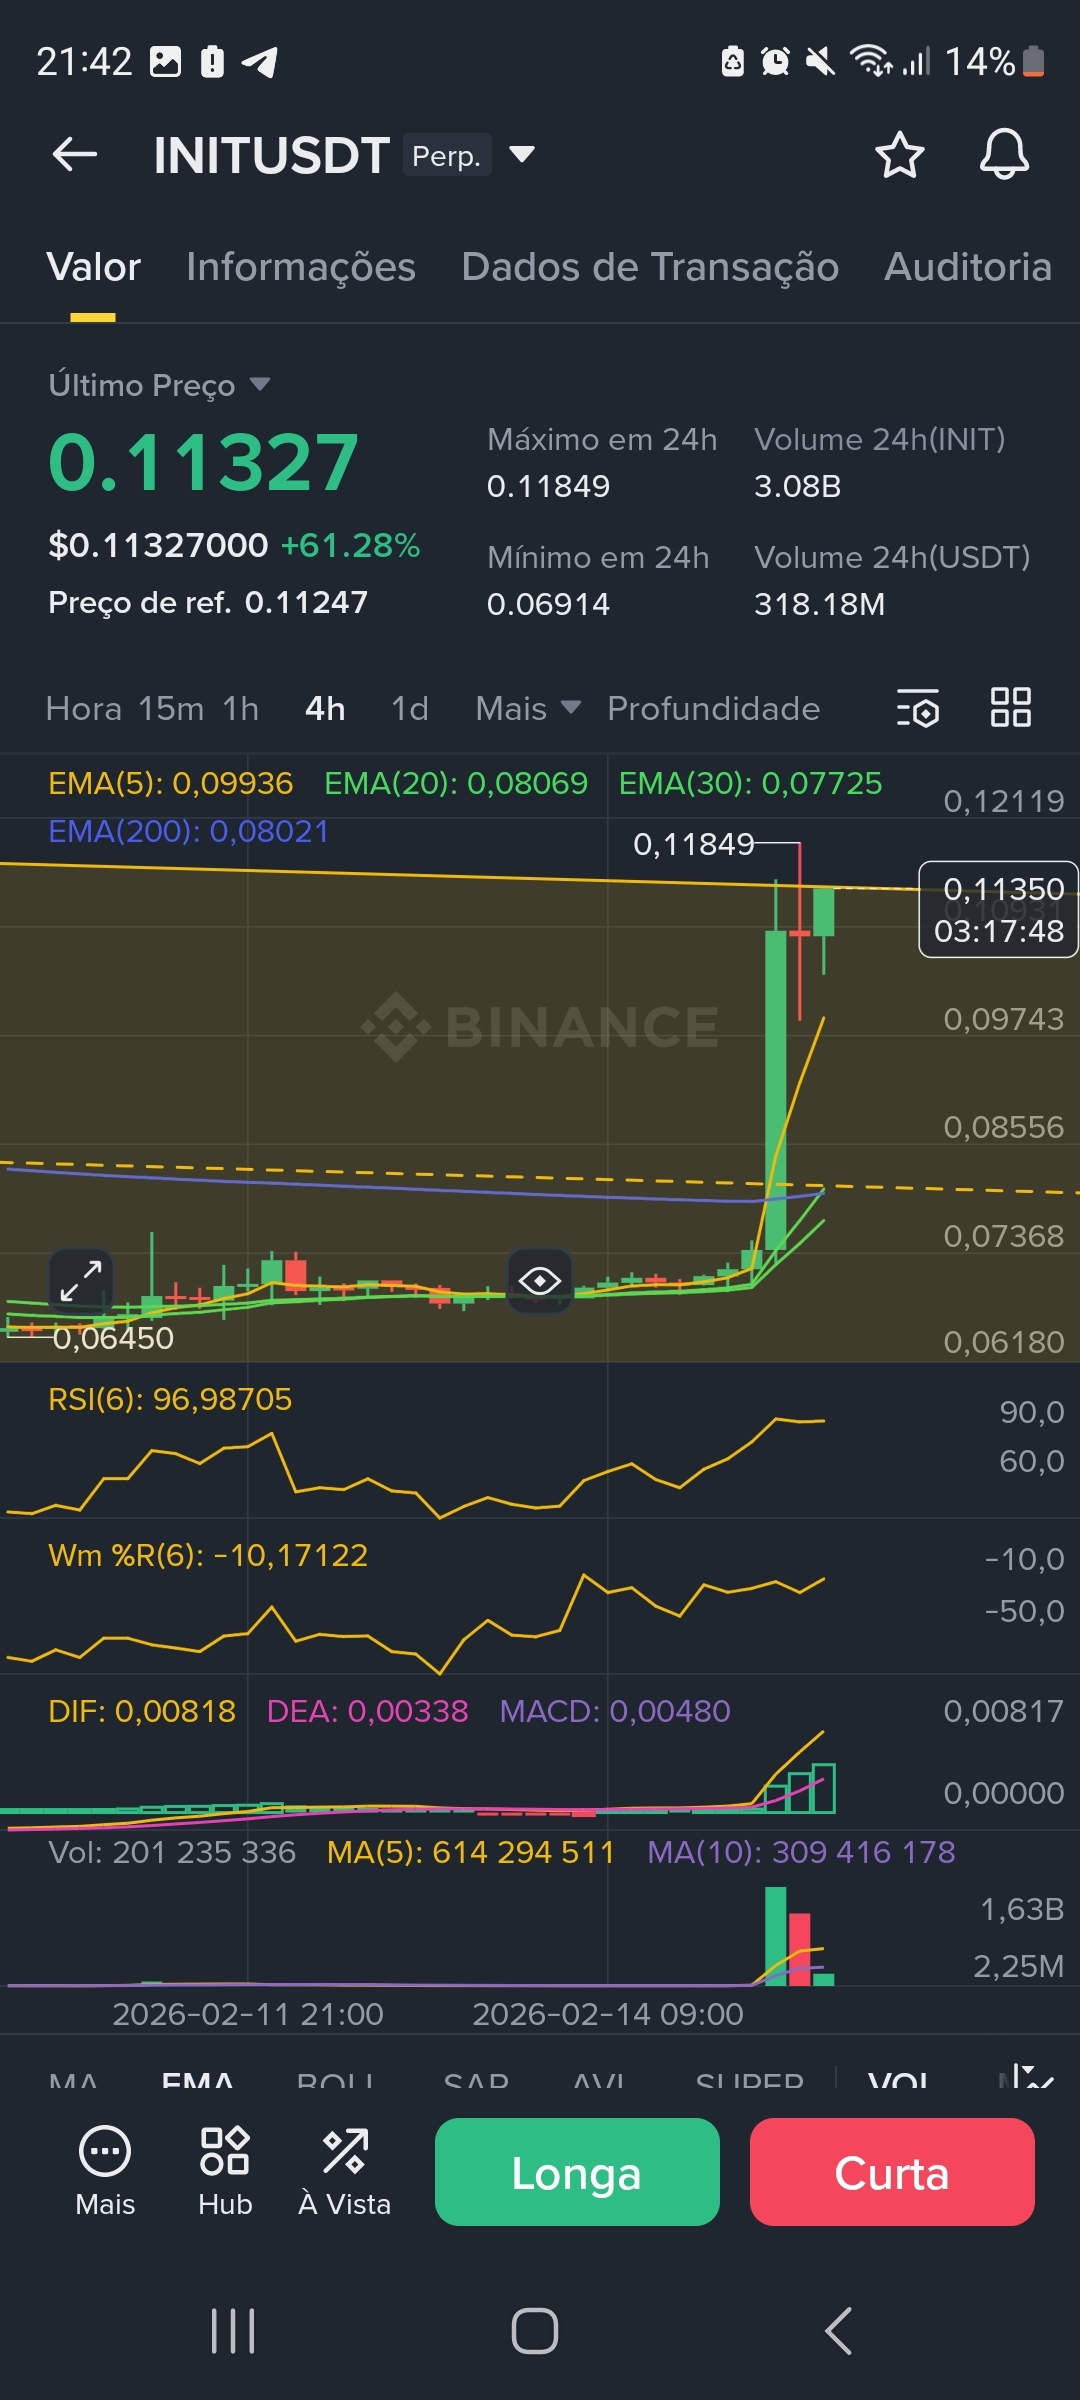
Task: Tap the RSI(6) indicator label
Action: [170, 1399]
